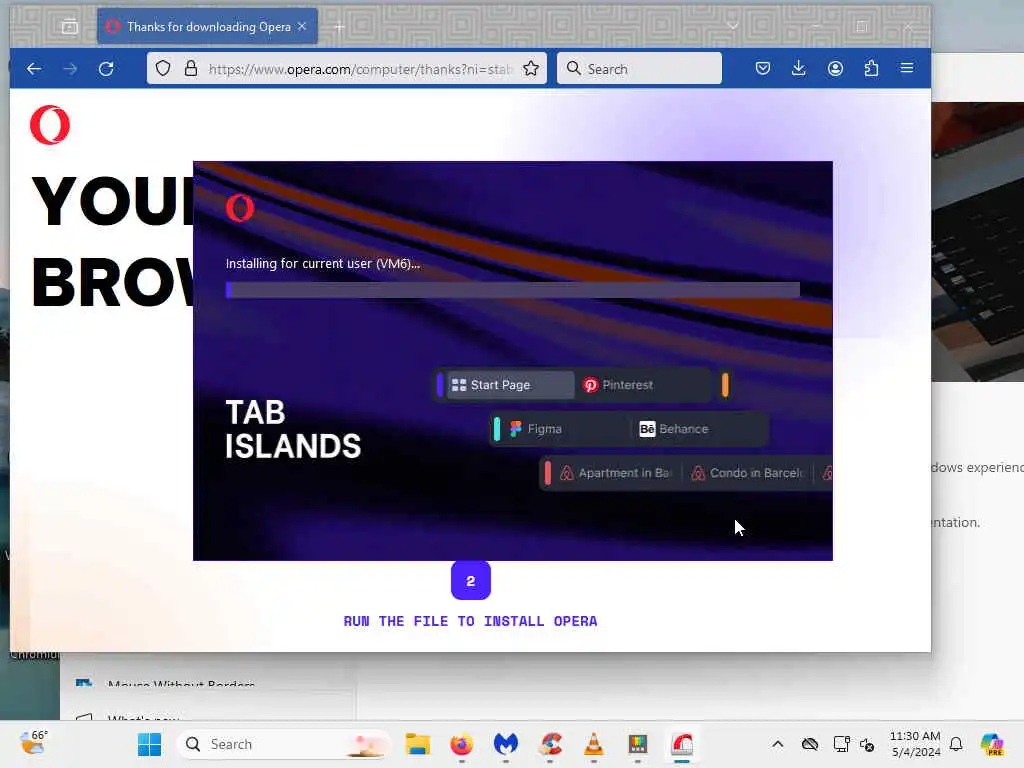Viewport: 1024px width, 768px height.
Task: Open File Explorer from the taskbar
Action: point(417,744)
